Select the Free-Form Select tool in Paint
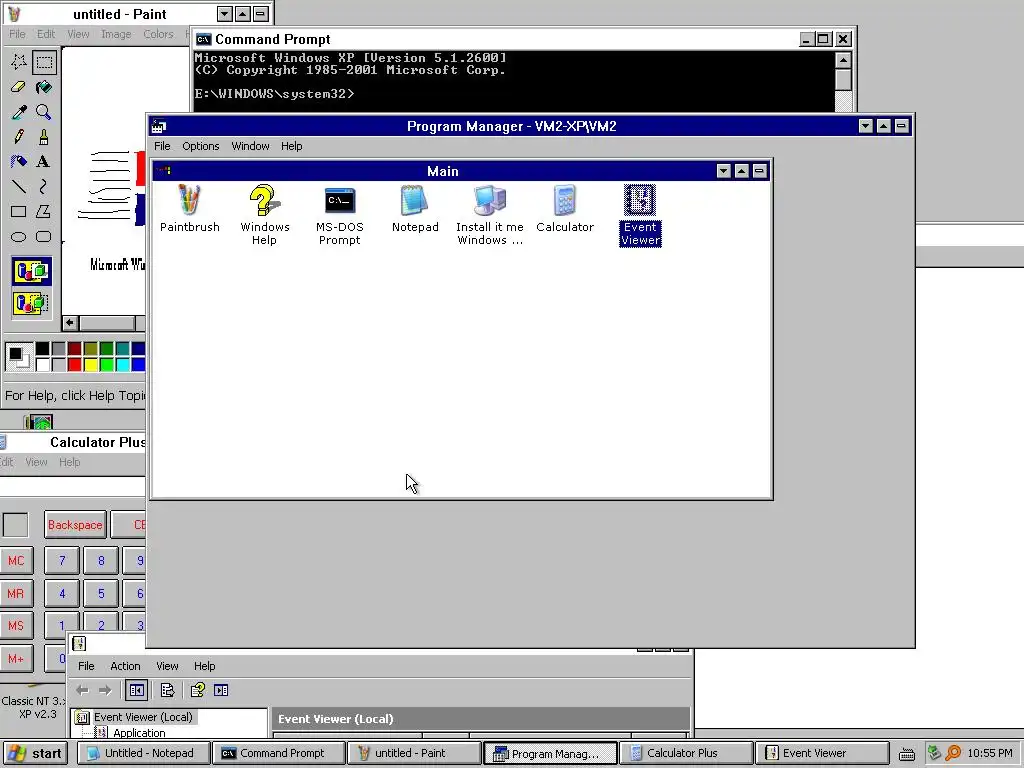The image size is (1024, 768). coord(19,62)
